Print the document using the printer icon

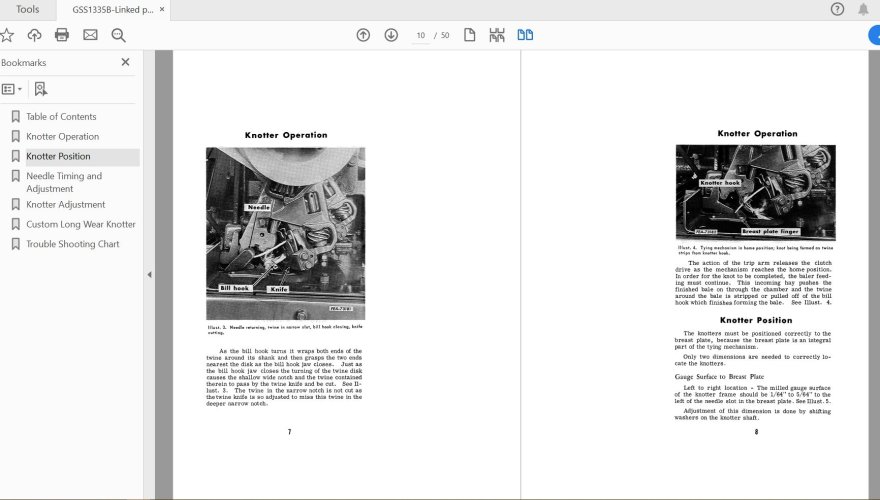(62, 35)
